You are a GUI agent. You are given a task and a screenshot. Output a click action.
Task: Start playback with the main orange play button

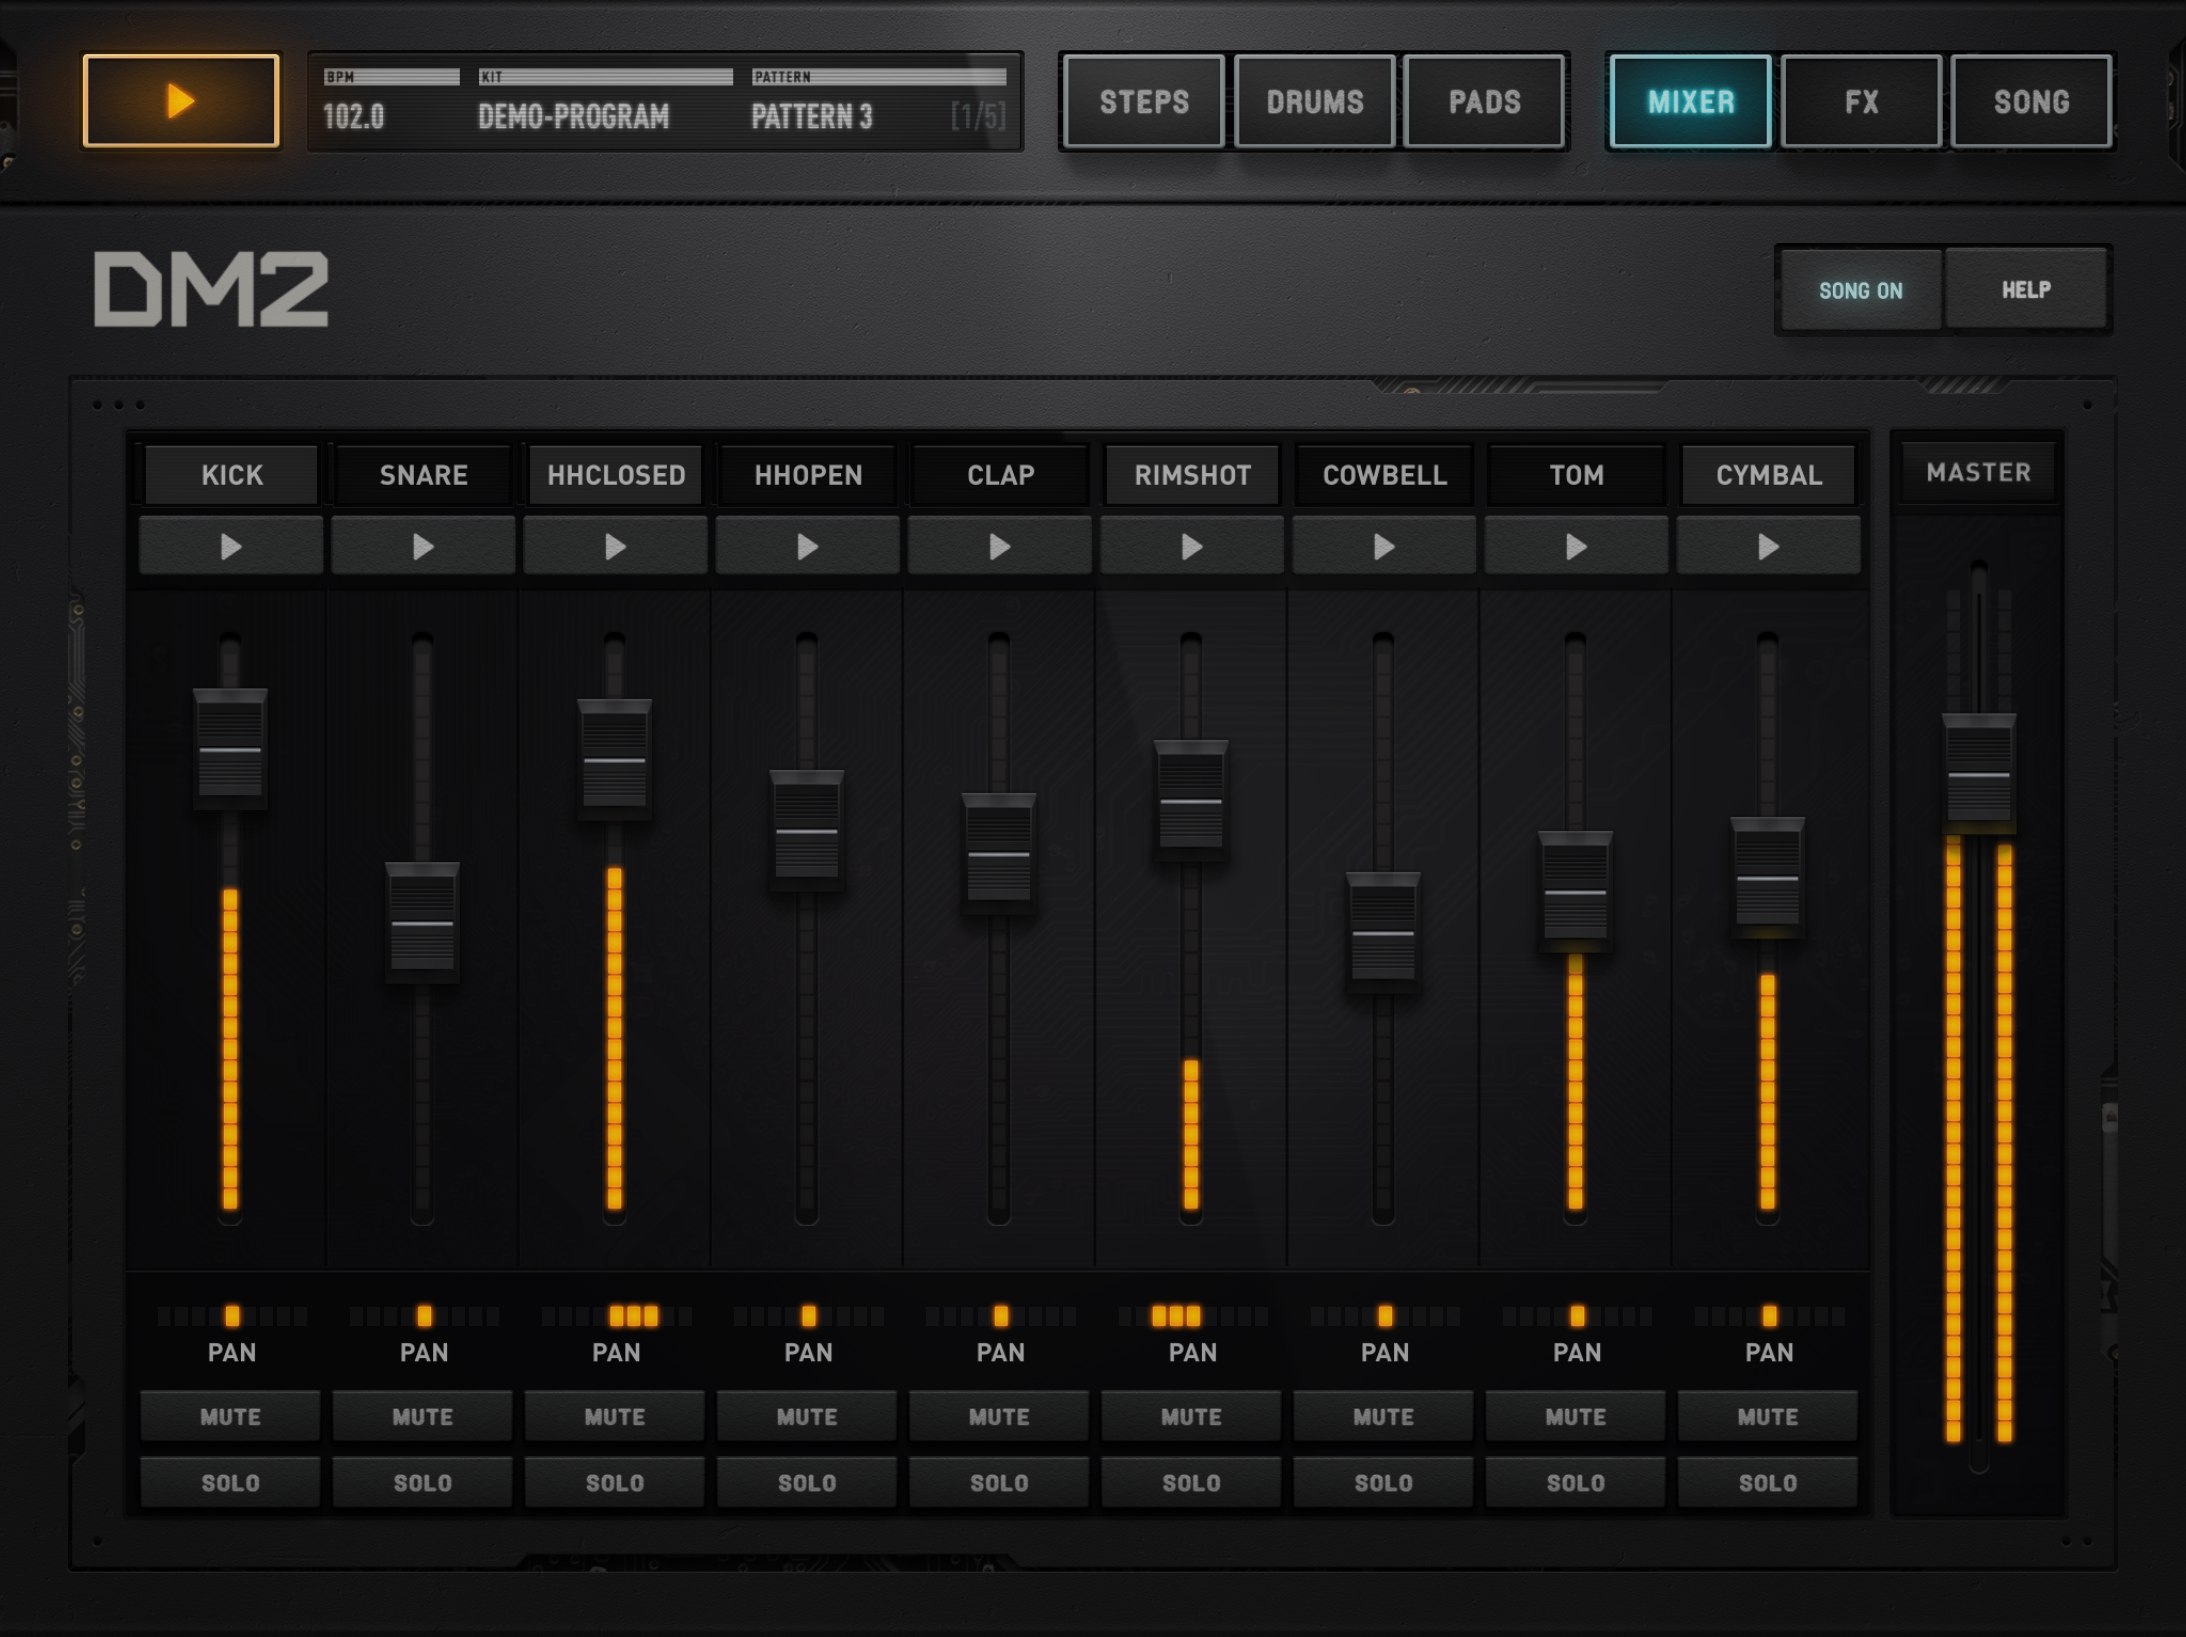(181, 101)
